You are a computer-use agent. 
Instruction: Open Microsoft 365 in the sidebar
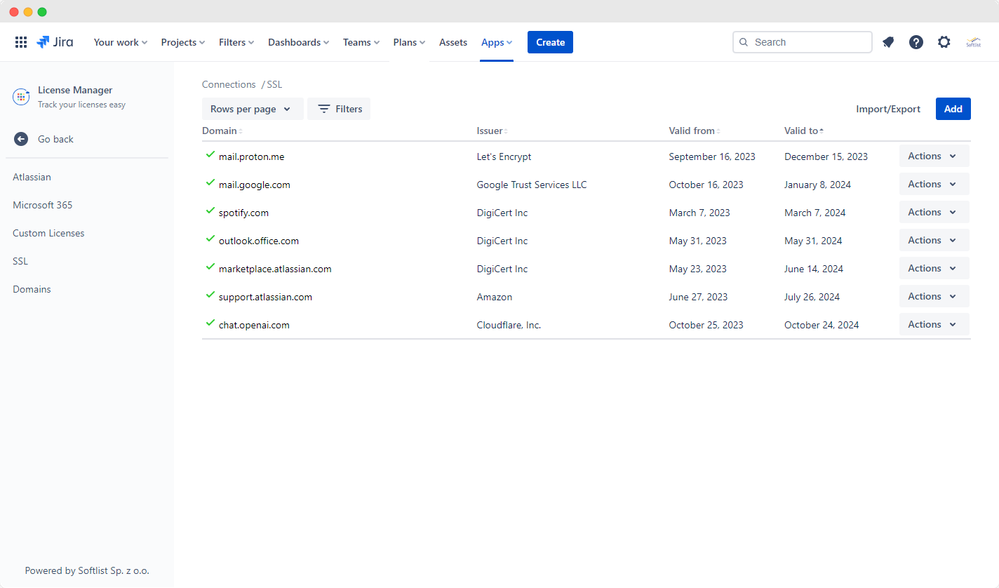click(43, 205)
